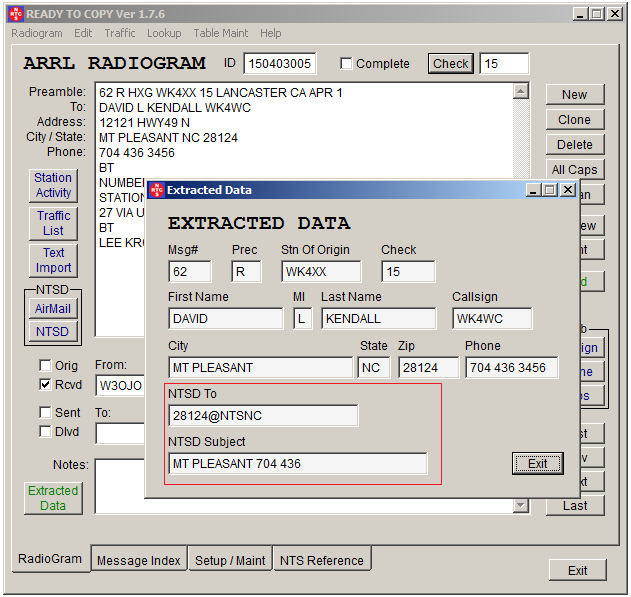Click the First Name field

click(x=226, y=319)
